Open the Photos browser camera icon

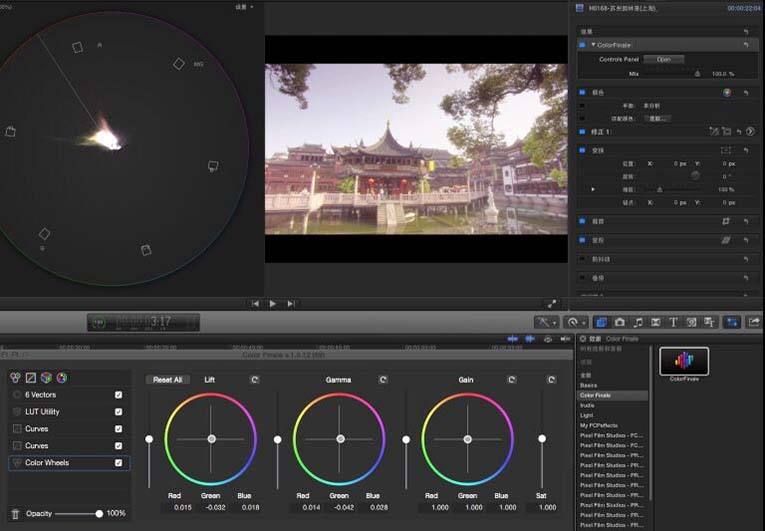click(620, 322)
